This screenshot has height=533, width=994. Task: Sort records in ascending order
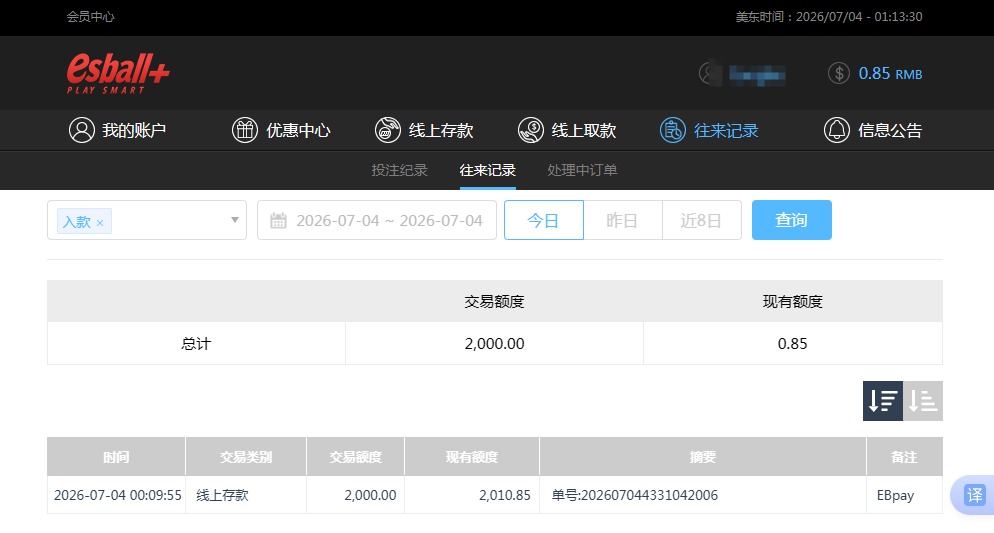pos(923,401)
